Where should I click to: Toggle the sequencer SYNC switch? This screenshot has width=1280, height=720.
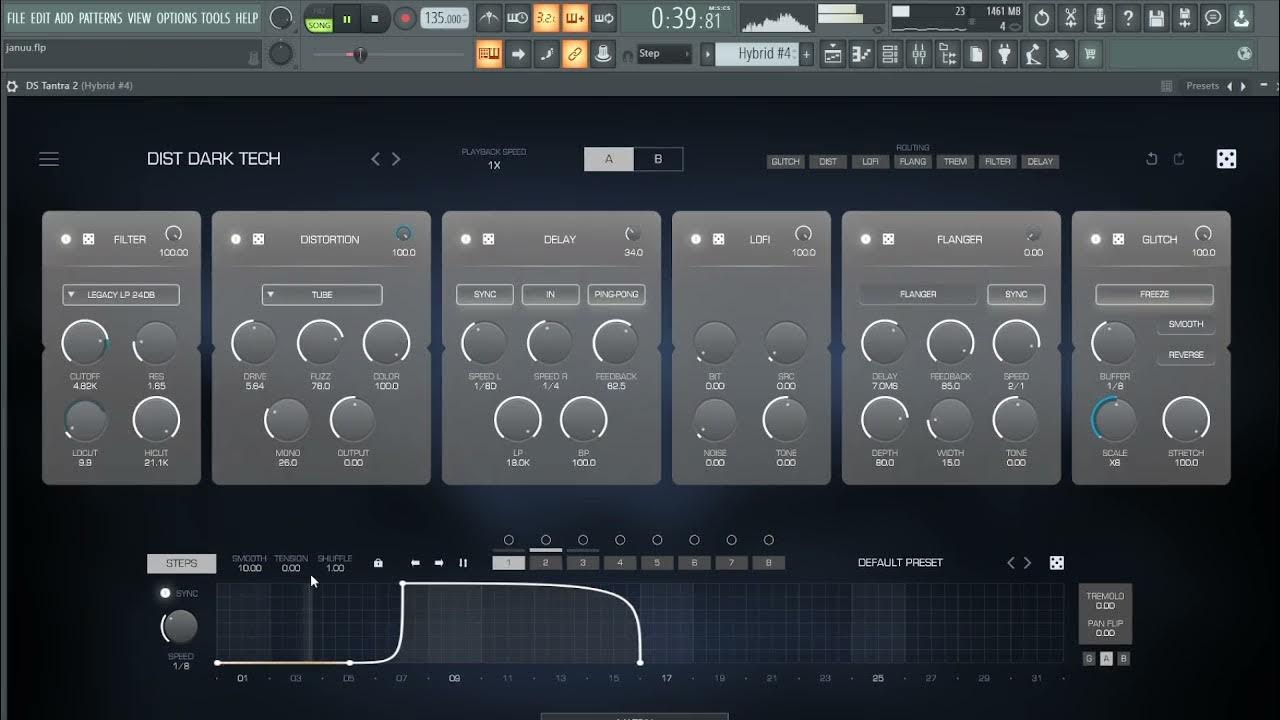coord(165,593)
